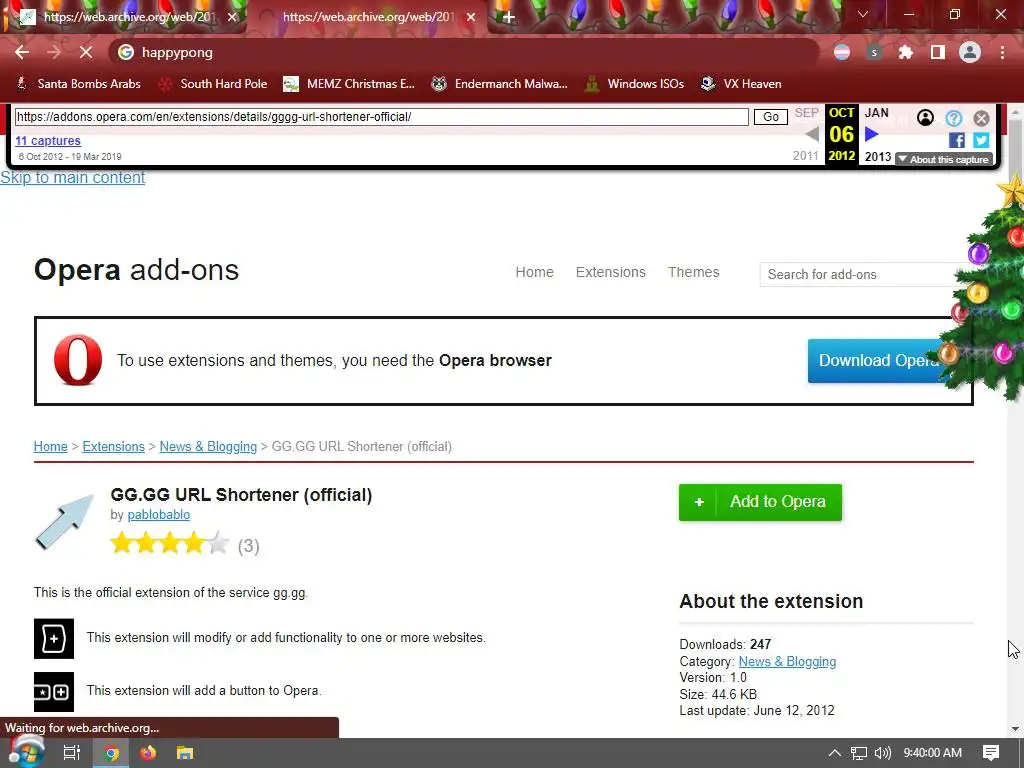Open Windows ISOs bookmark

click(x=634, y=84)
